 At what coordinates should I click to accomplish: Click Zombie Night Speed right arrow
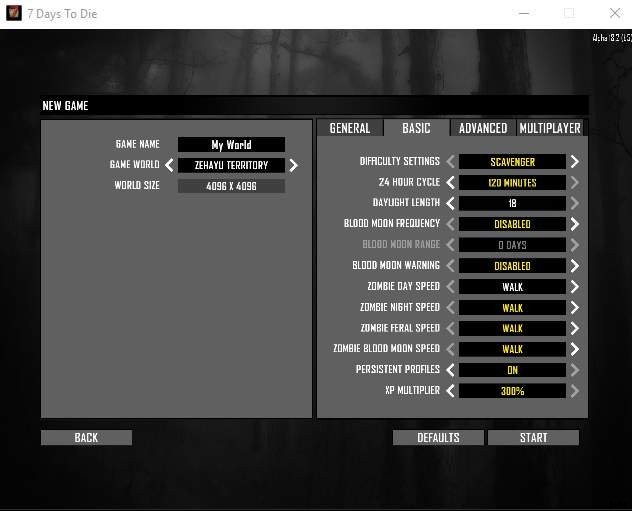tap(575, 307)
